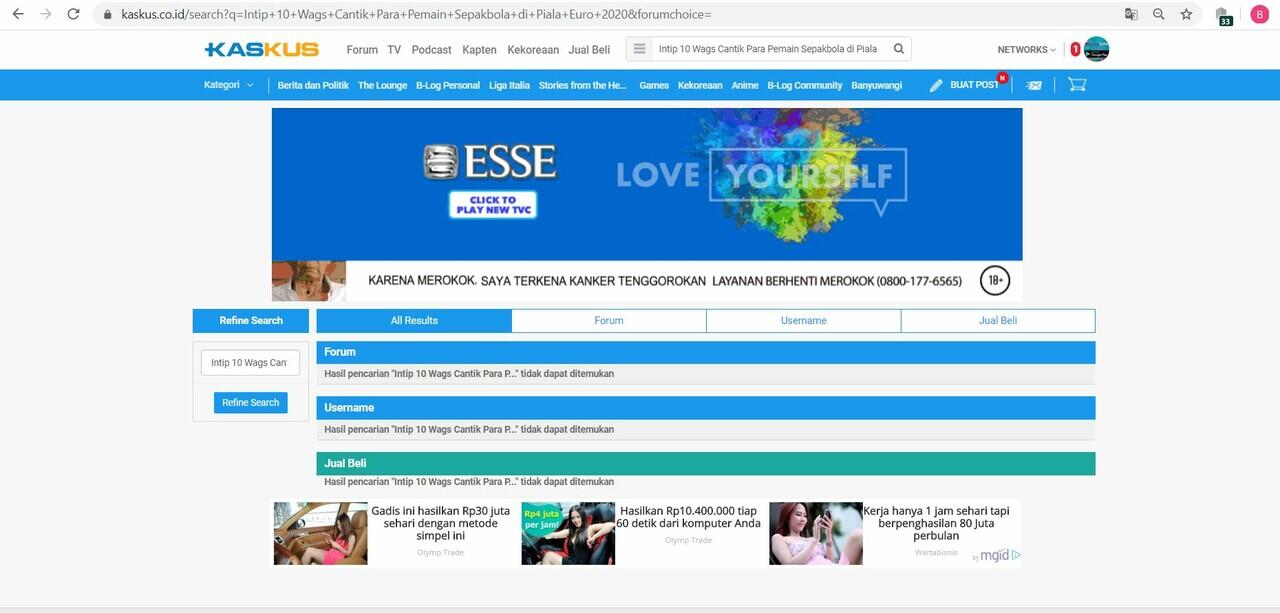Open ad 'Hasilkan Rp10.400.000 tiap 60 detik'
Screen dimensions: 1280x613
tap(689, 516)
